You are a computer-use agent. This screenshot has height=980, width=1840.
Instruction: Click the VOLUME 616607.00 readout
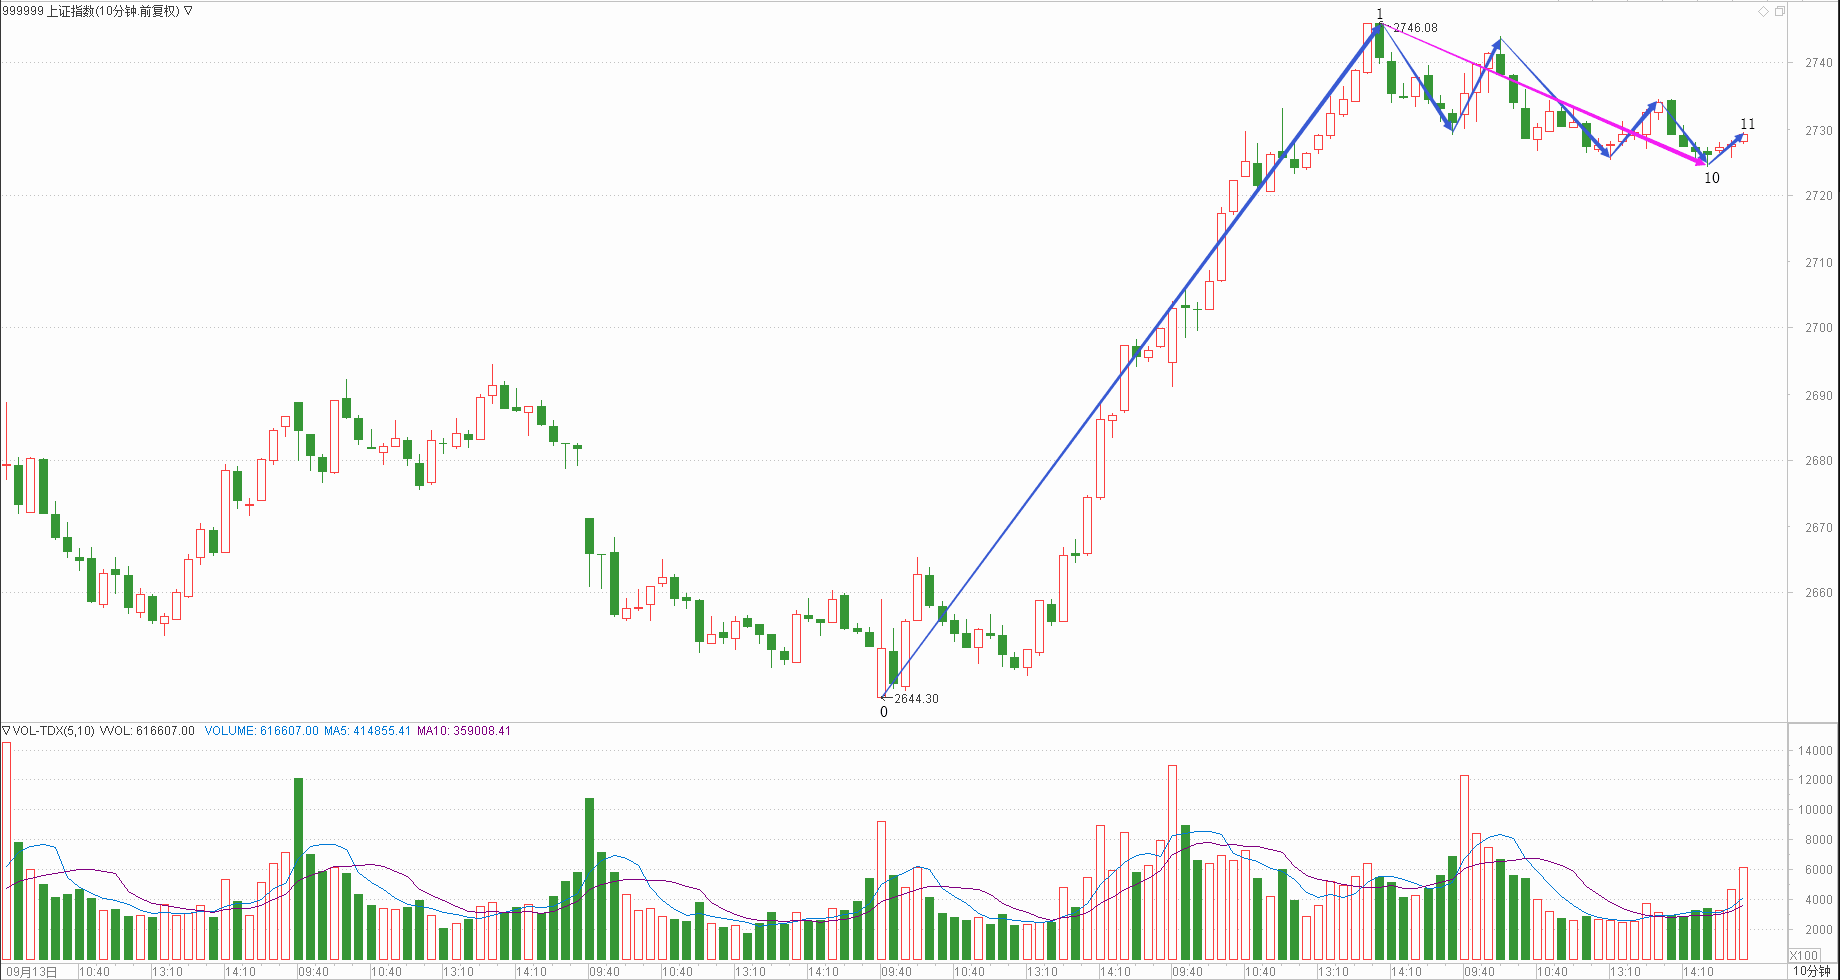261,731
